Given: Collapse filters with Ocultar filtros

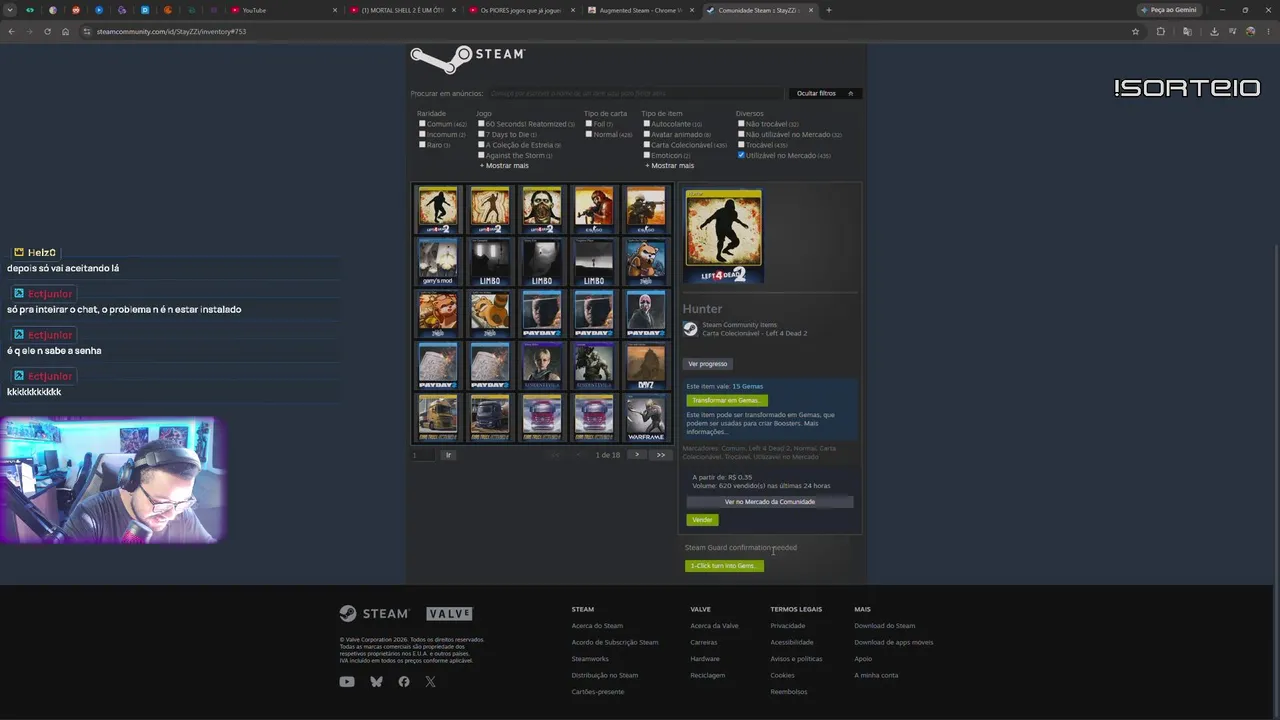Looking at the screenshot, I should click(x=825, y=93).
